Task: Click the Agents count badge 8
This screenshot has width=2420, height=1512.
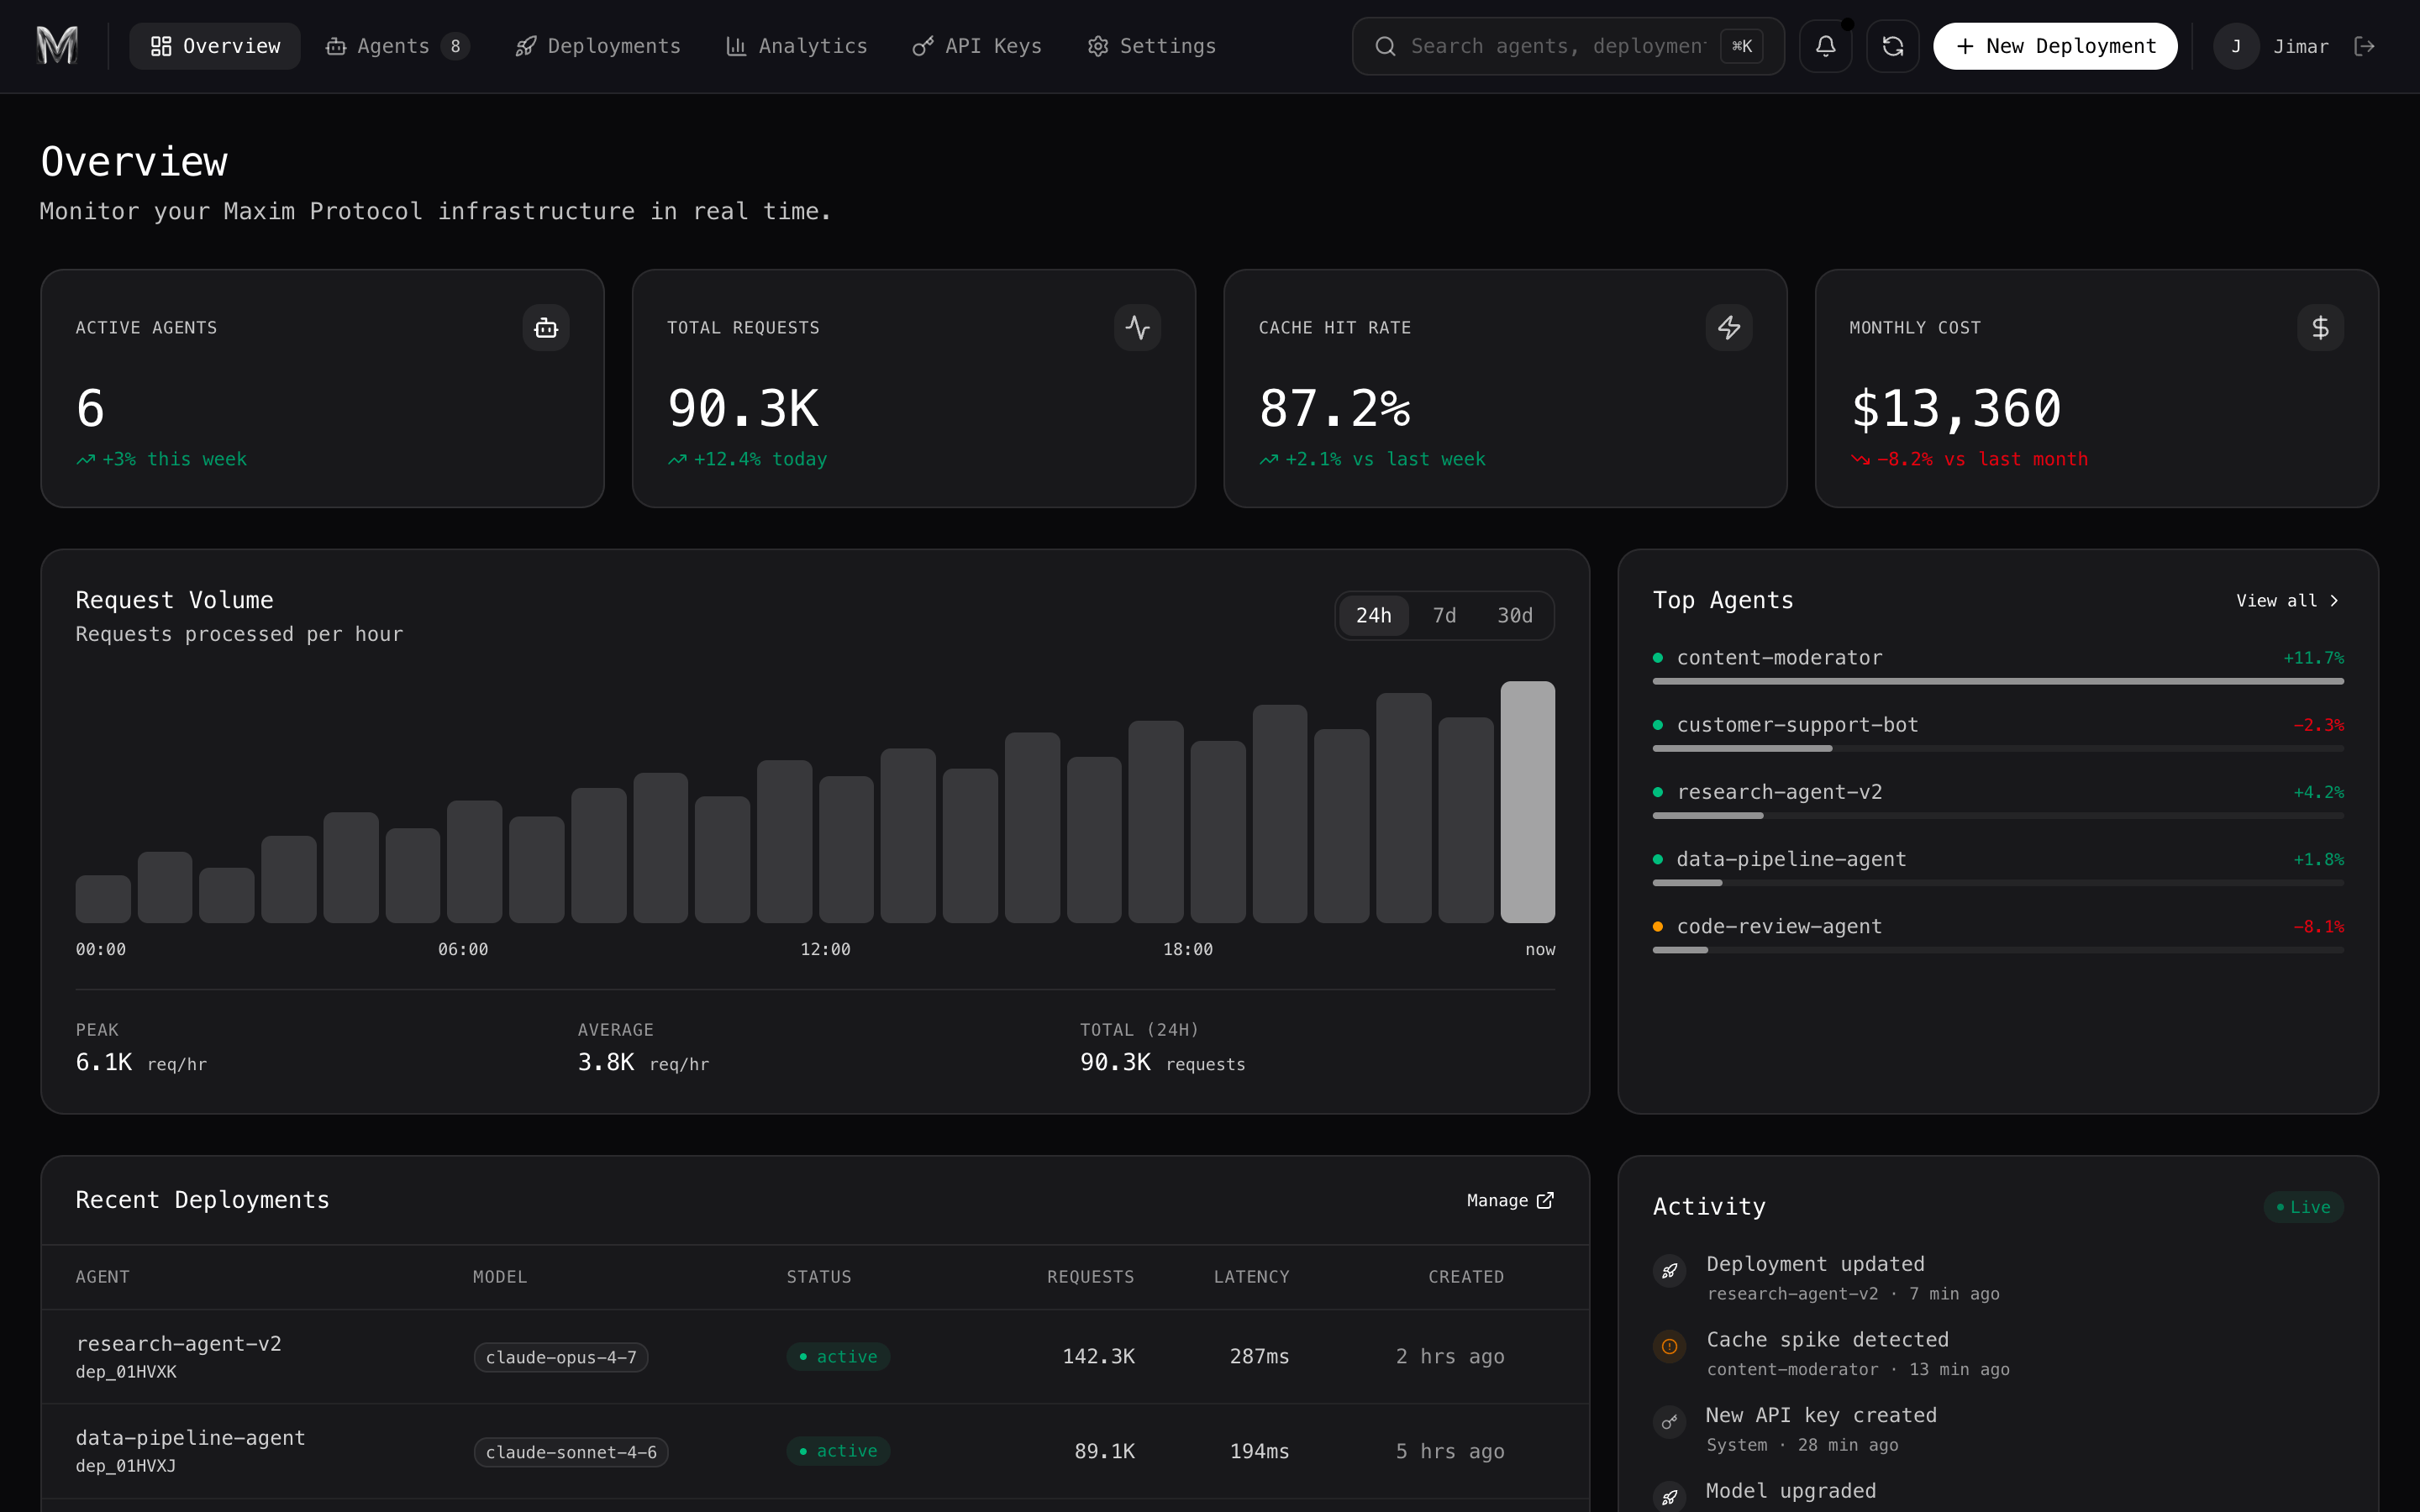Action: point(455,46)
